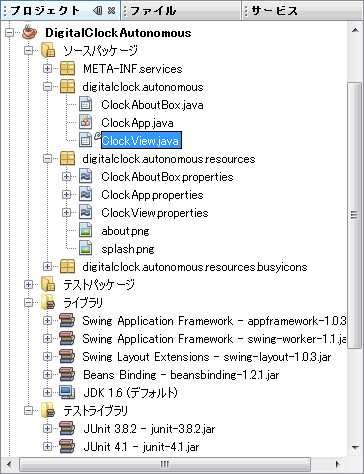Screen dimensions: 364x474
Task: Click the JUnit 3.8.2 library books icon
Action: pyautogui.click(x=67, y=428)
